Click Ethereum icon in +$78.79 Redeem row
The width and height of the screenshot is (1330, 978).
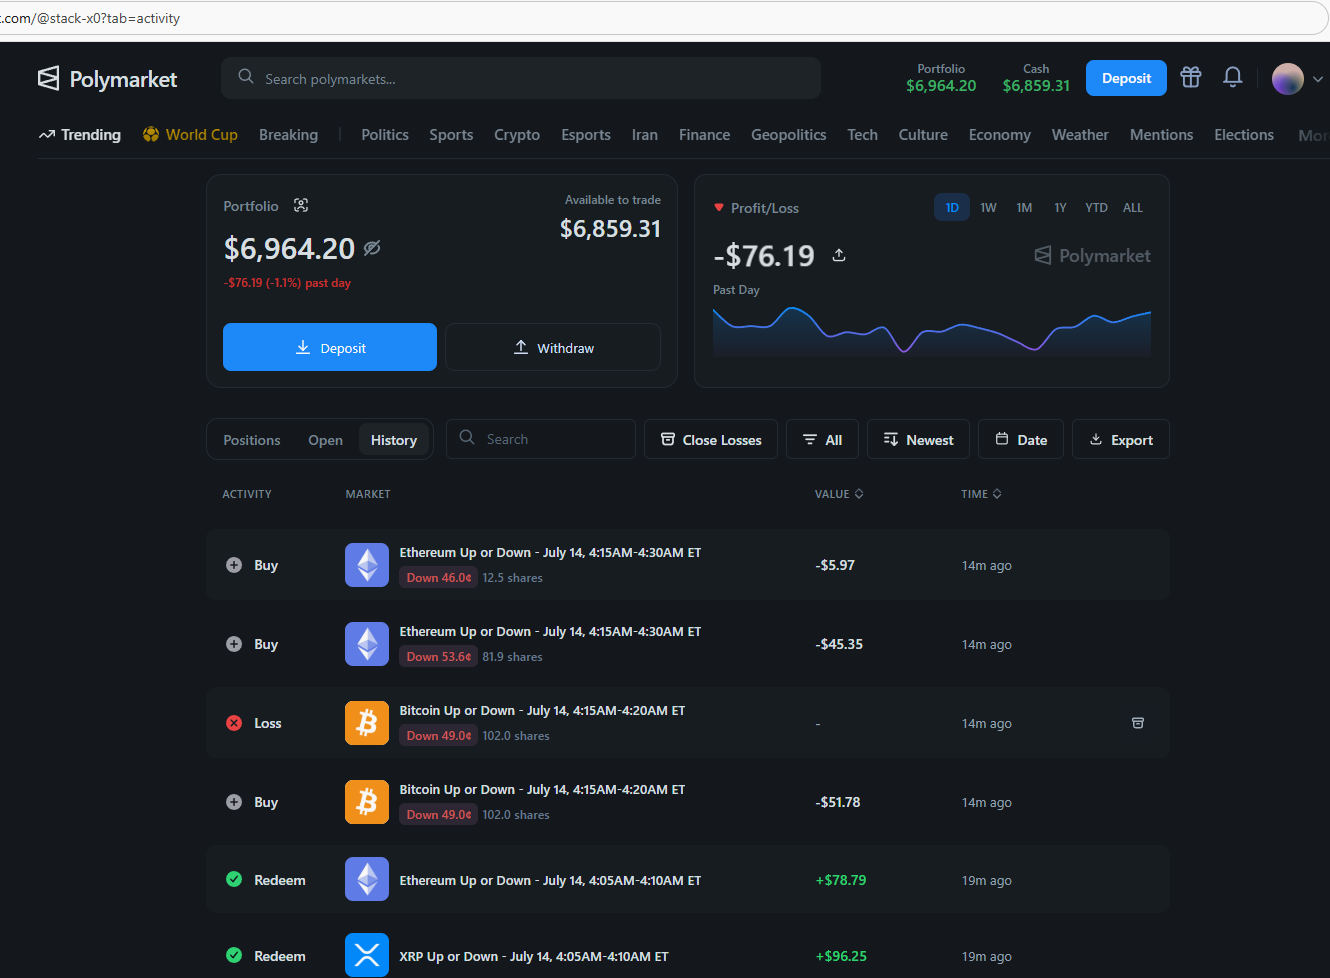click(x=367, y=879)
